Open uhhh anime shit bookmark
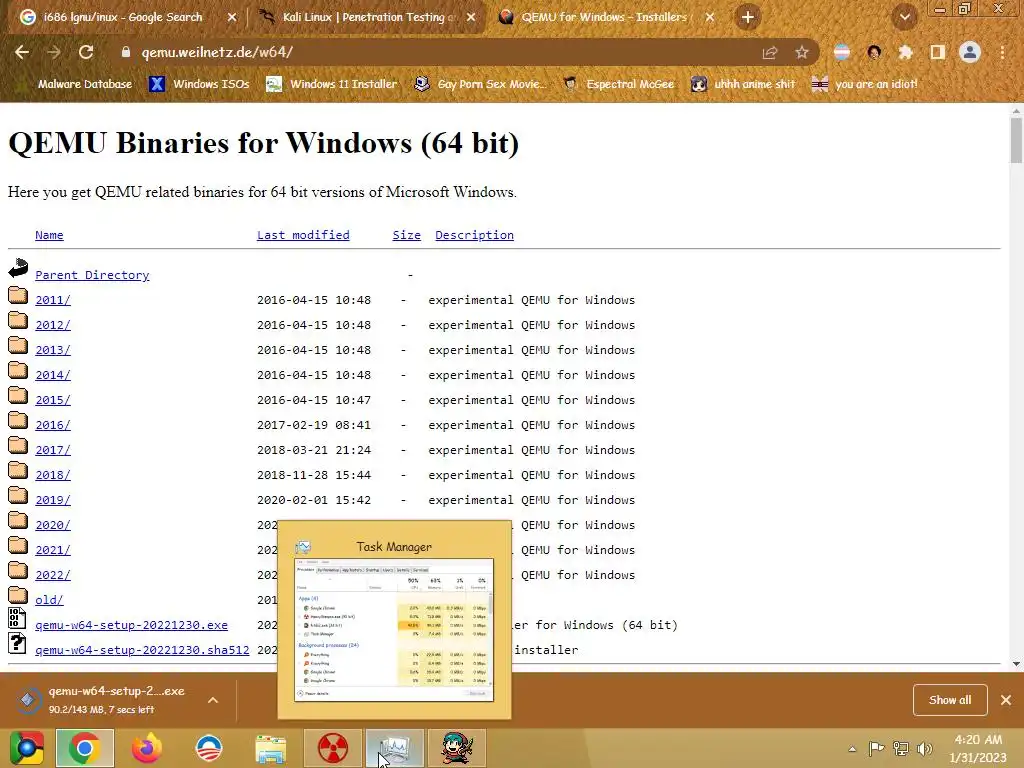Viewport: 1024px width, 768px height. (743, 84)
